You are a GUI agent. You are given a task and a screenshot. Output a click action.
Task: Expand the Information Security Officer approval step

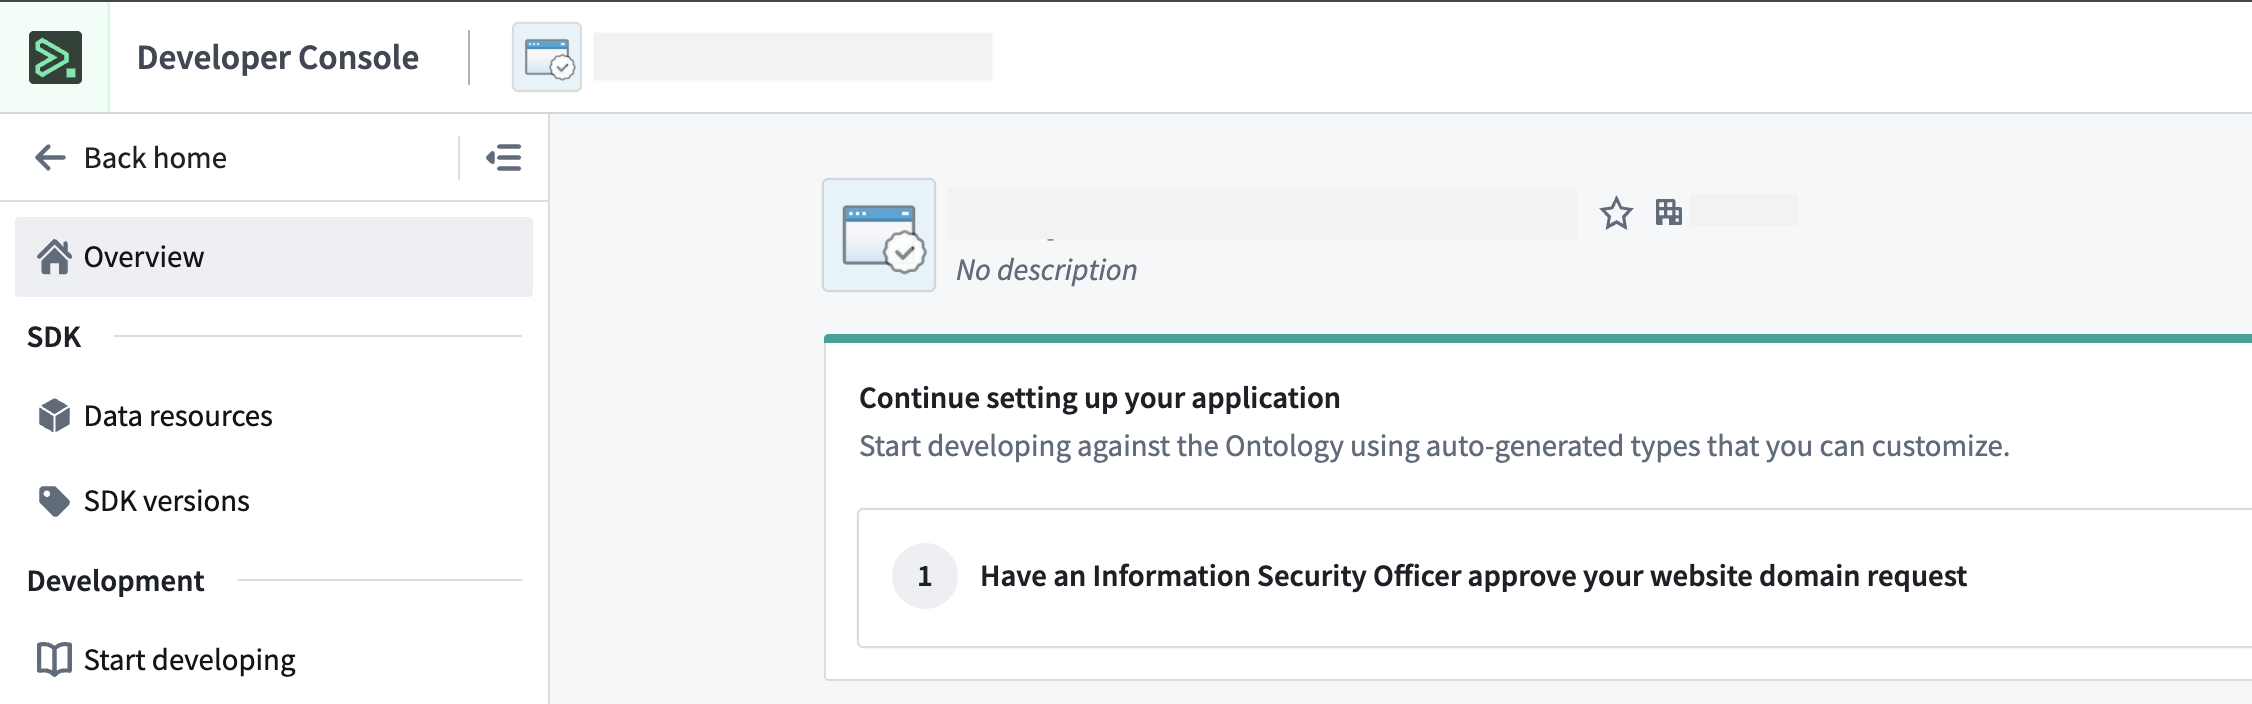[x=1473, y=576]
